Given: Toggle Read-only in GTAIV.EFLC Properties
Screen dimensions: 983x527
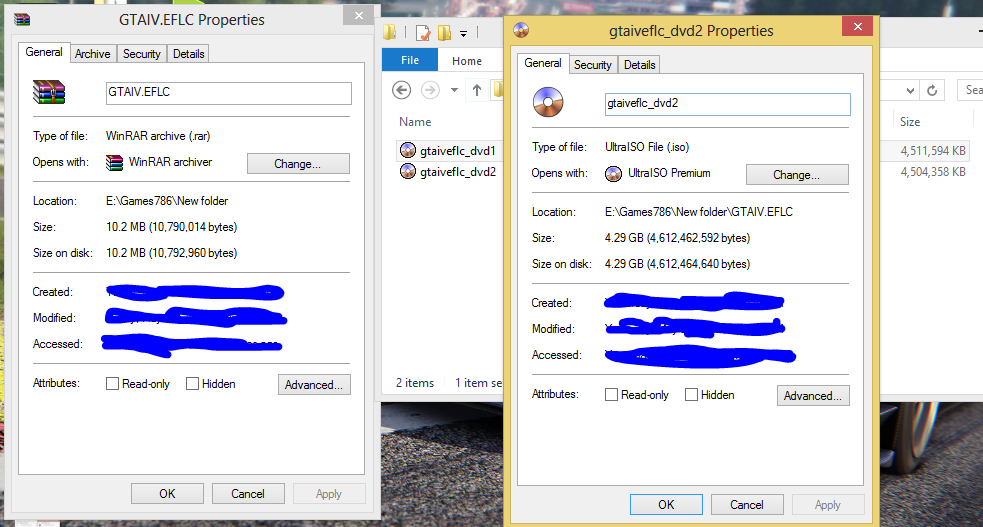Looking at the screenshot, I should (112, 384).
